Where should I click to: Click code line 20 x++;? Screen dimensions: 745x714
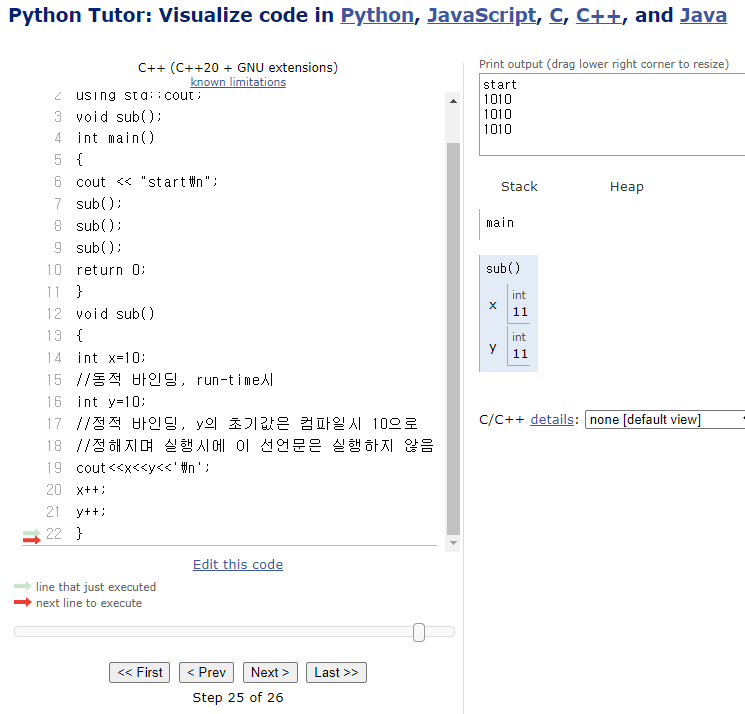pyautogui.click(x=91, y=490)
